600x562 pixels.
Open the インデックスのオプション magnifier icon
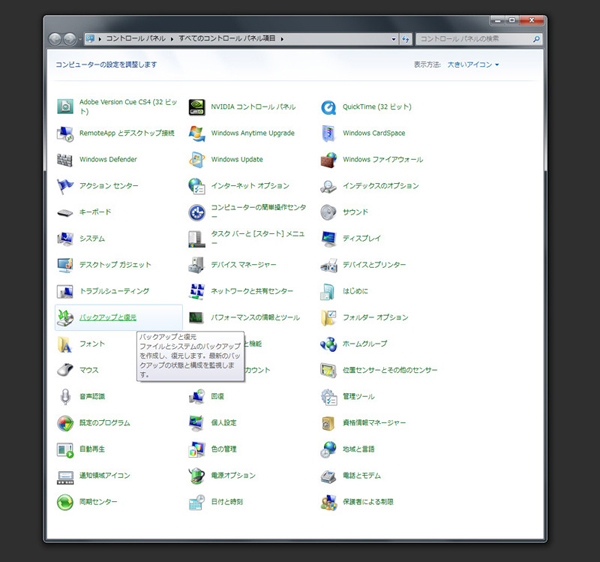pos(328,186)
